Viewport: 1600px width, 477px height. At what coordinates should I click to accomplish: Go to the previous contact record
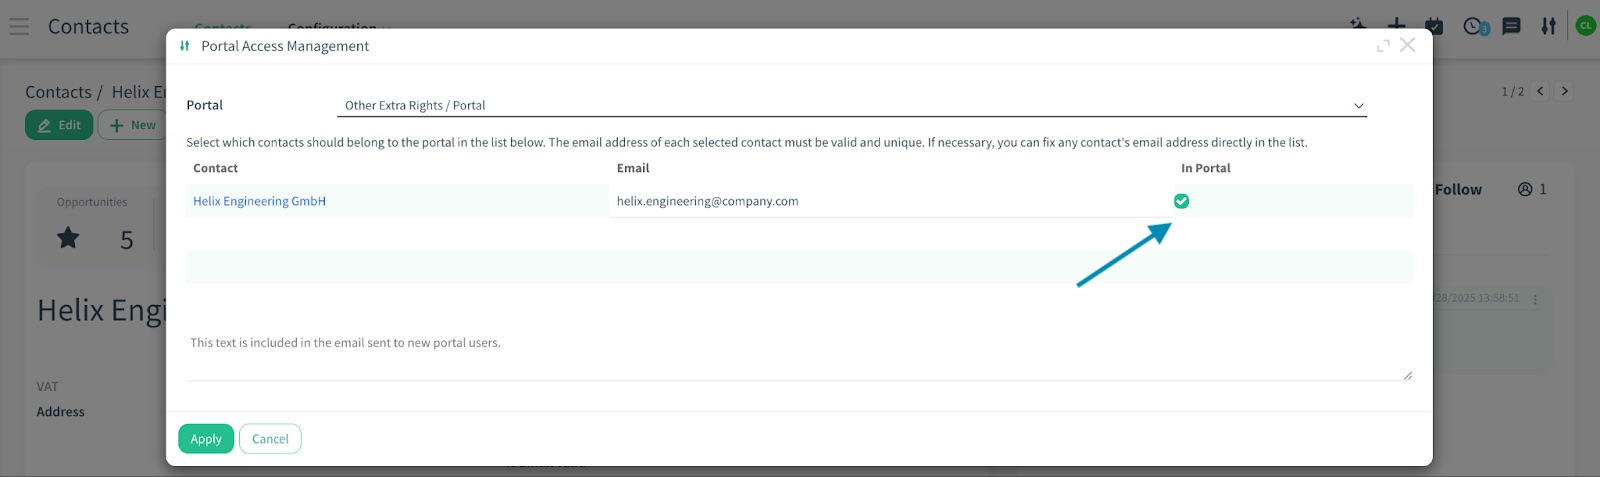tap(1541, 91)
